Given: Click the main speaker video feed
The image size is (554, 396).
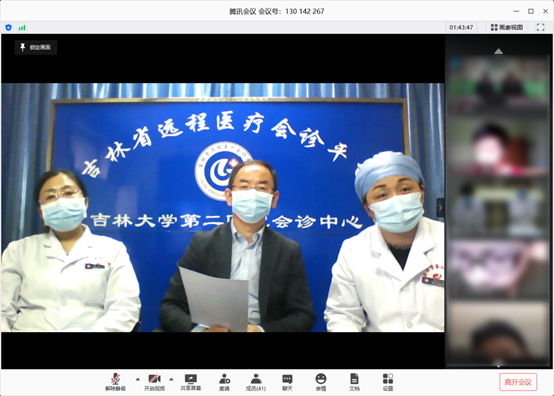Looking at the screenshot, I should [223, 208].
